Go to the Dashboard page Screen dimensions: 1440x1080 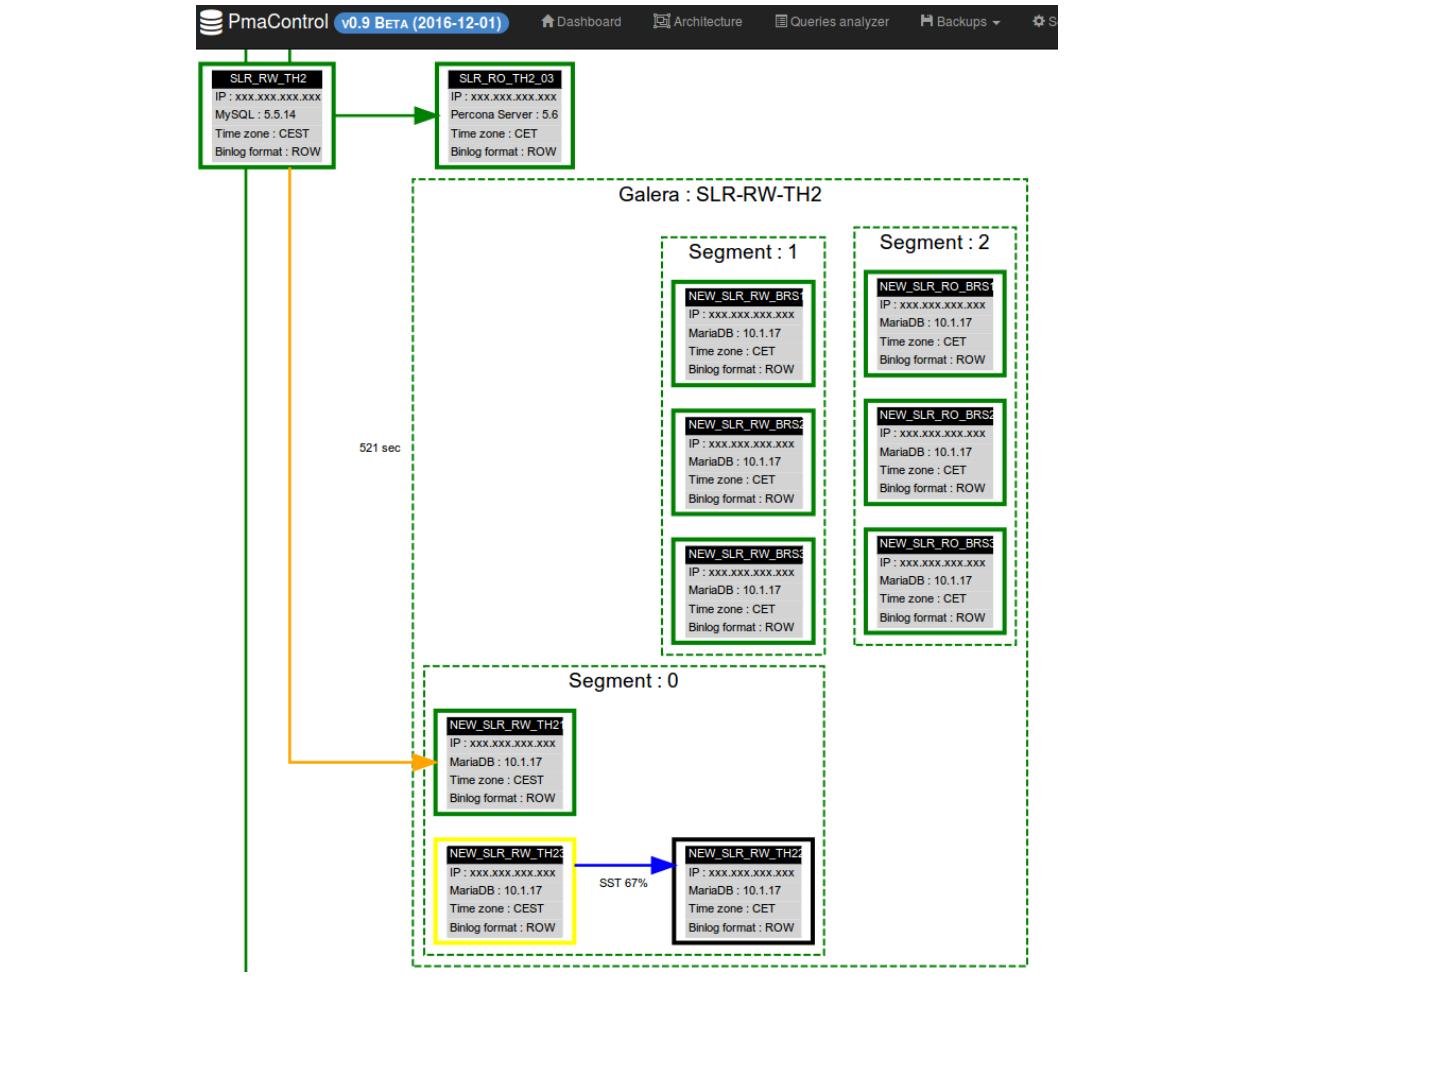click(x=581, y=21)
